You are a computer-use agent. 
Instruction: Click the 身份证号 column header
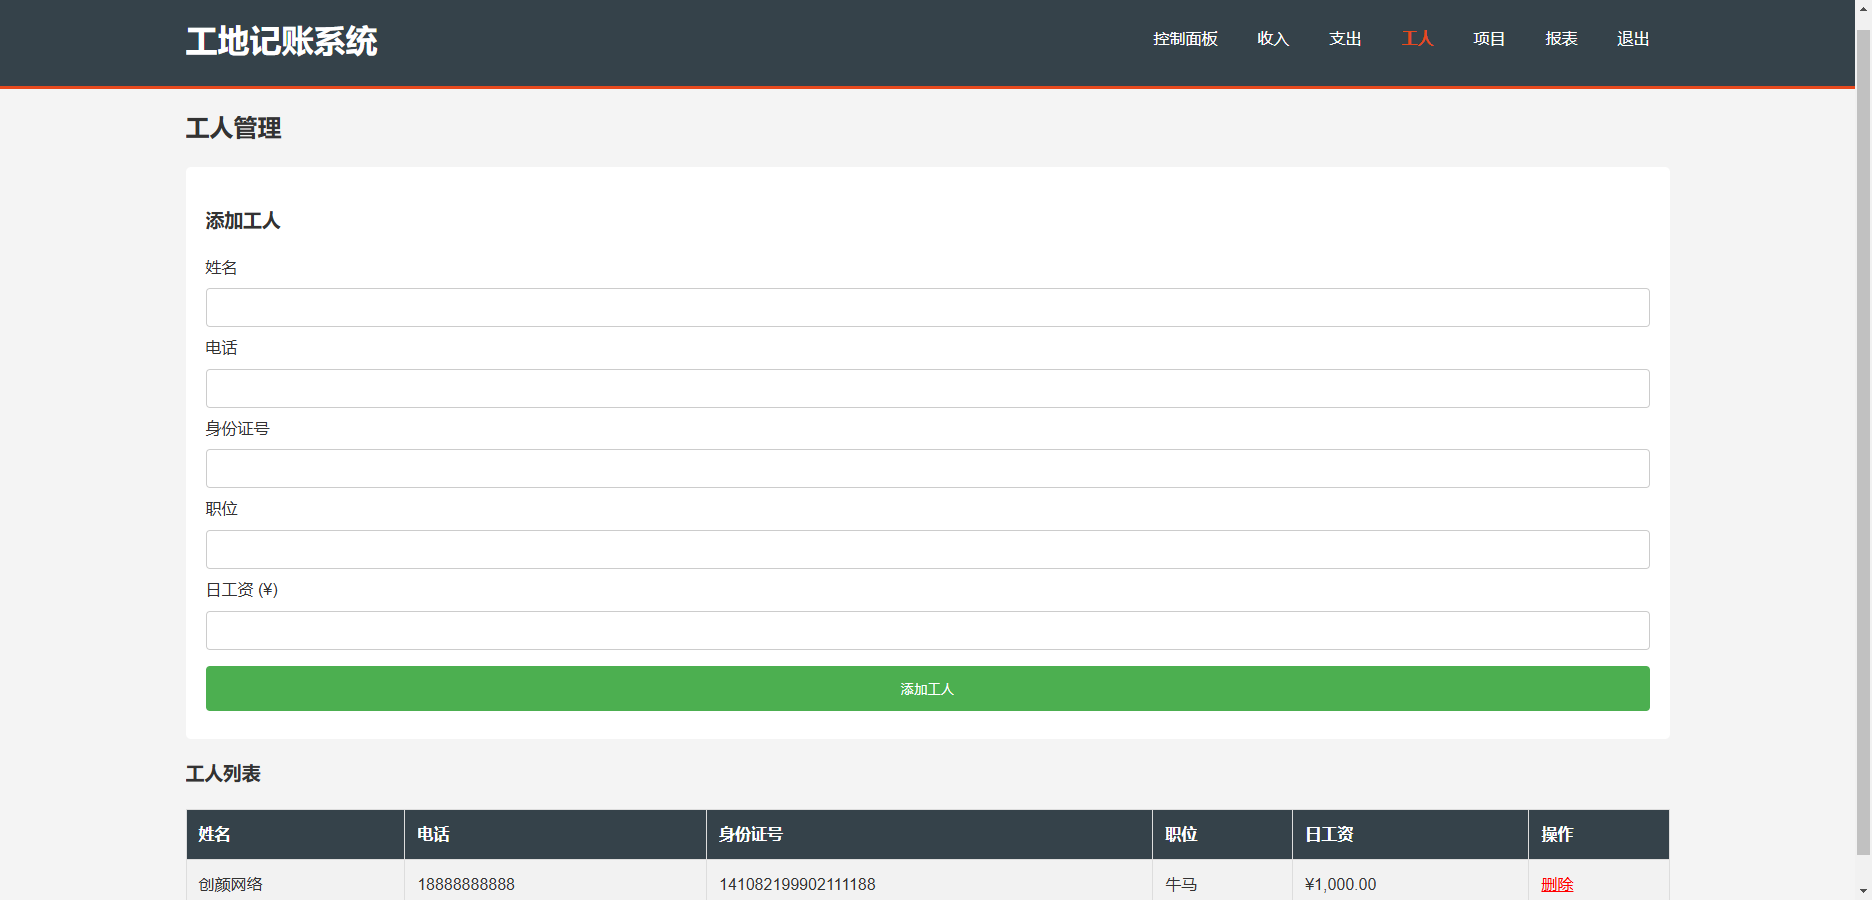pos(750,834)
